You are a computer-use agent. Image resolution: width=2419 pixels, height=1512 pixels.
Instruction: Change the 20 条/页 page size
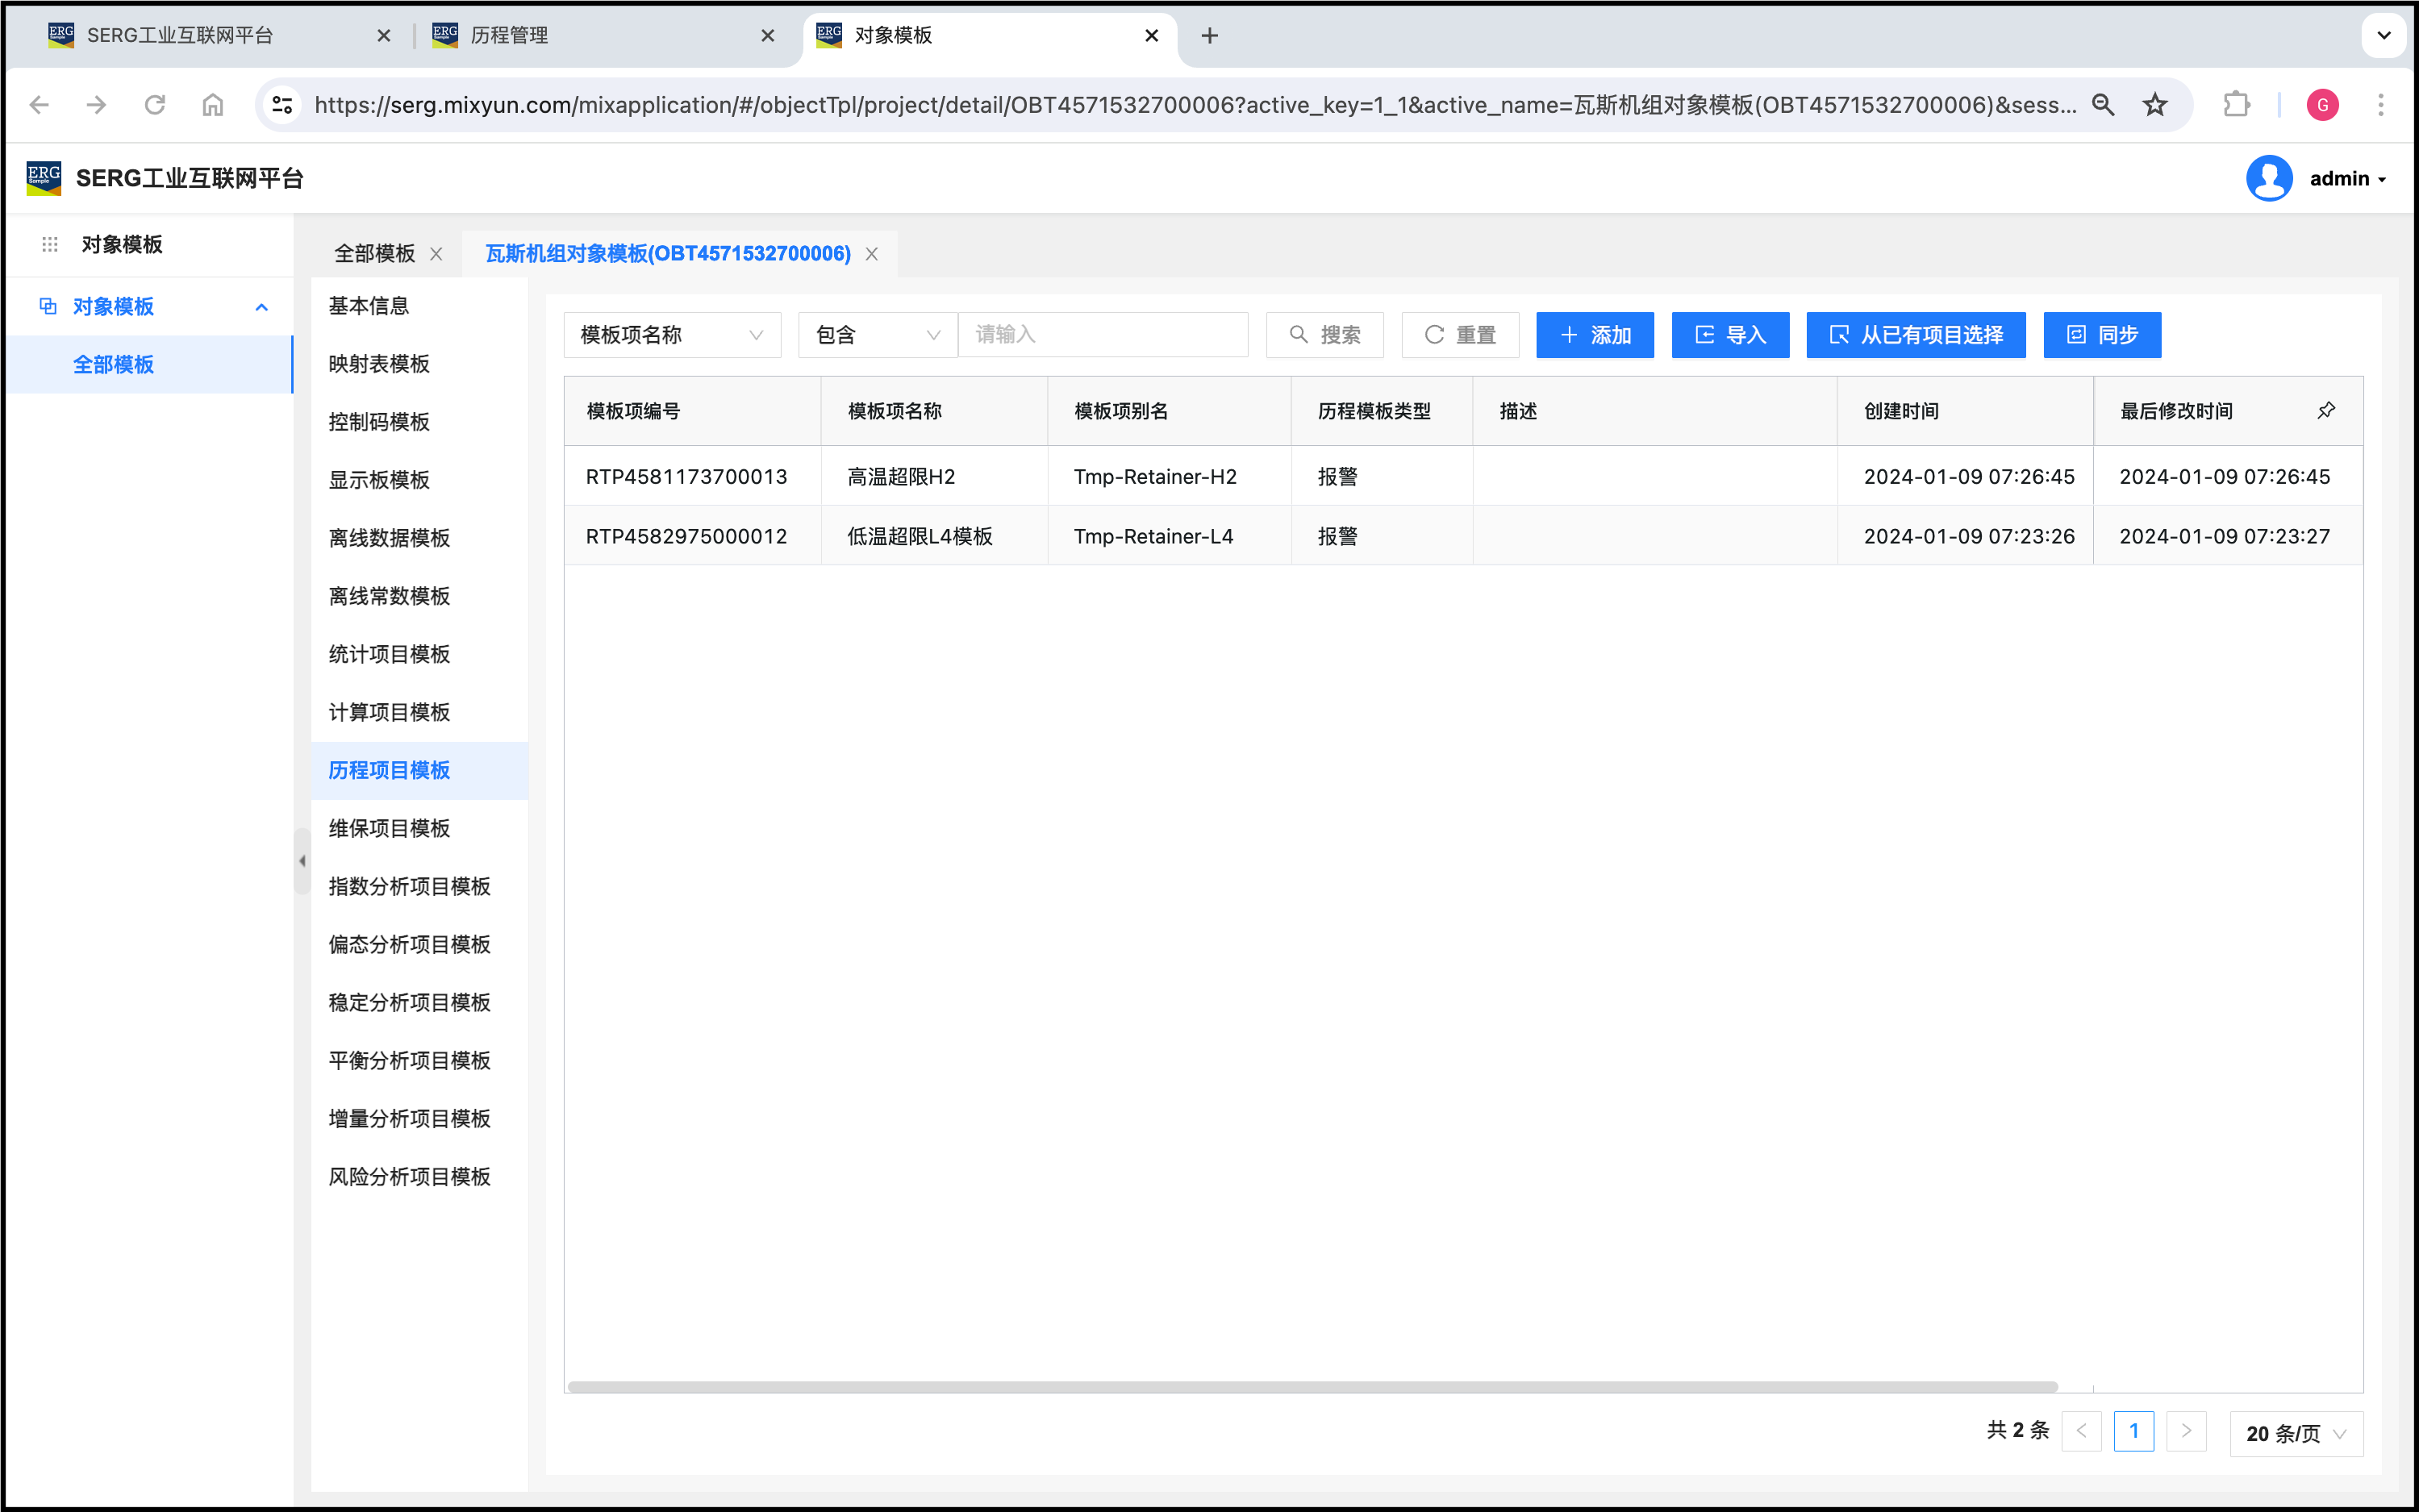2296,1433
